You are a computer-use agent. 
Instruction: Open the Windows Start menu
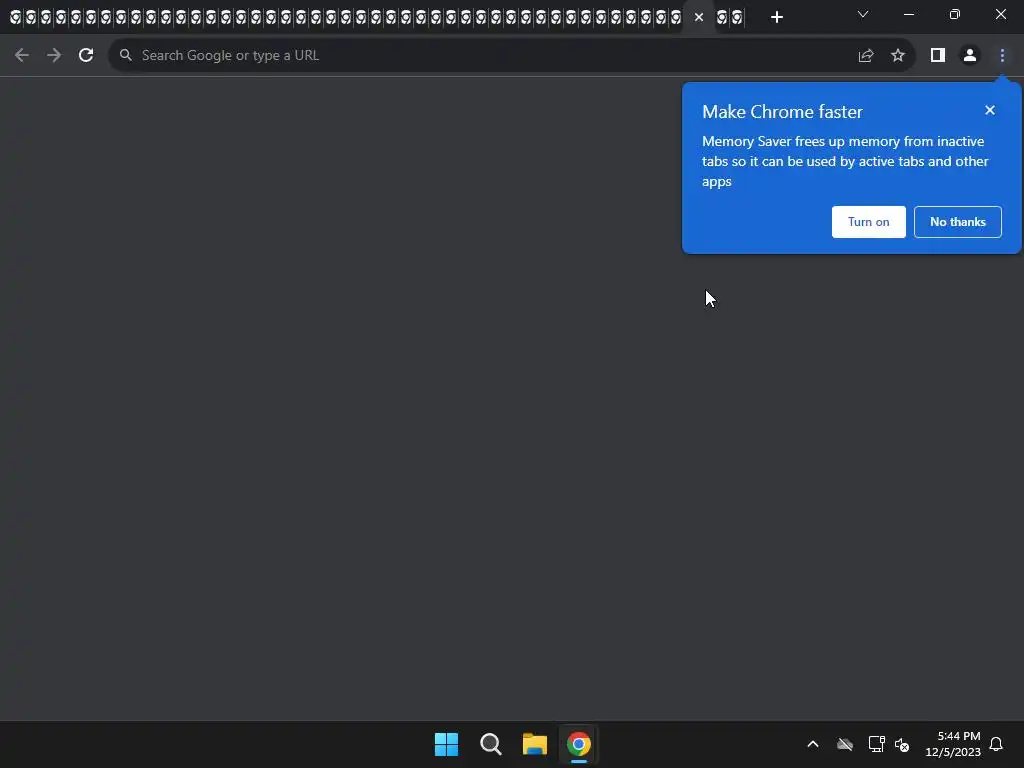(x=447, y=744)
